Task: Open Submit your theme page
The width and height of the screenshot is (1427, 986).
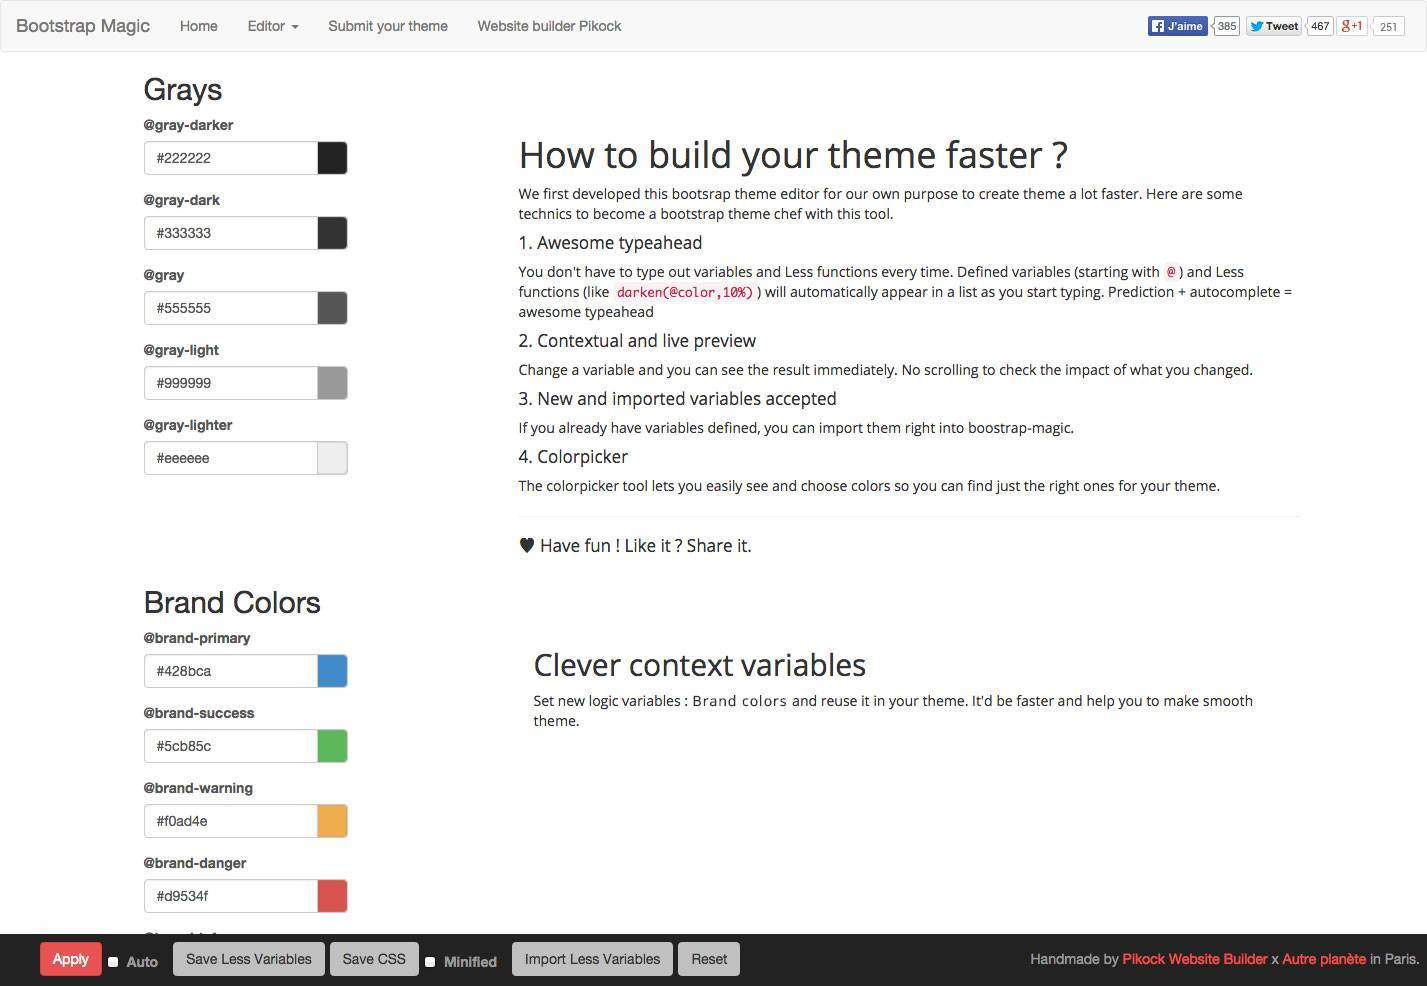Action: point(388,26)
